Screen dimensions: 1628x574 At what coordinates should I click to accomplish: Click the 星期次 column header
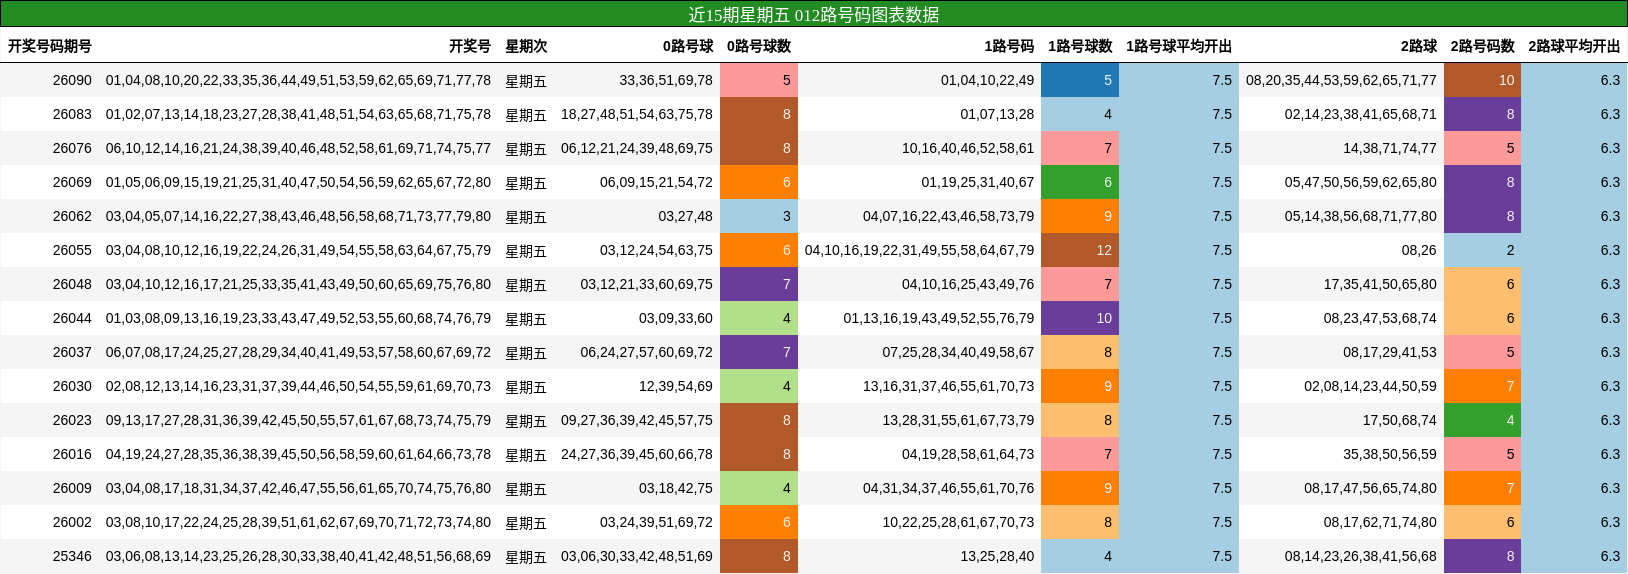[x=526, y=46]
